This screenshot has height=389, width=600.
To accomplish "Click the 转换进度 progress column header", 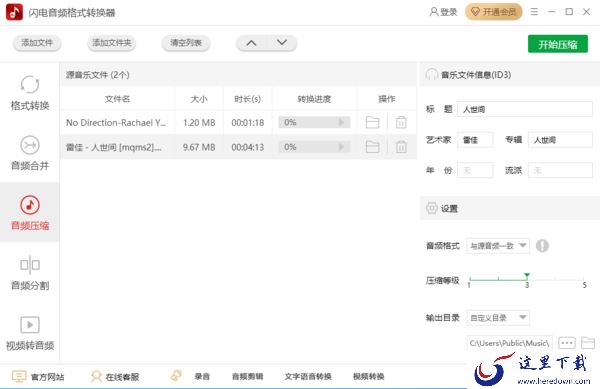I will [314, 99].
